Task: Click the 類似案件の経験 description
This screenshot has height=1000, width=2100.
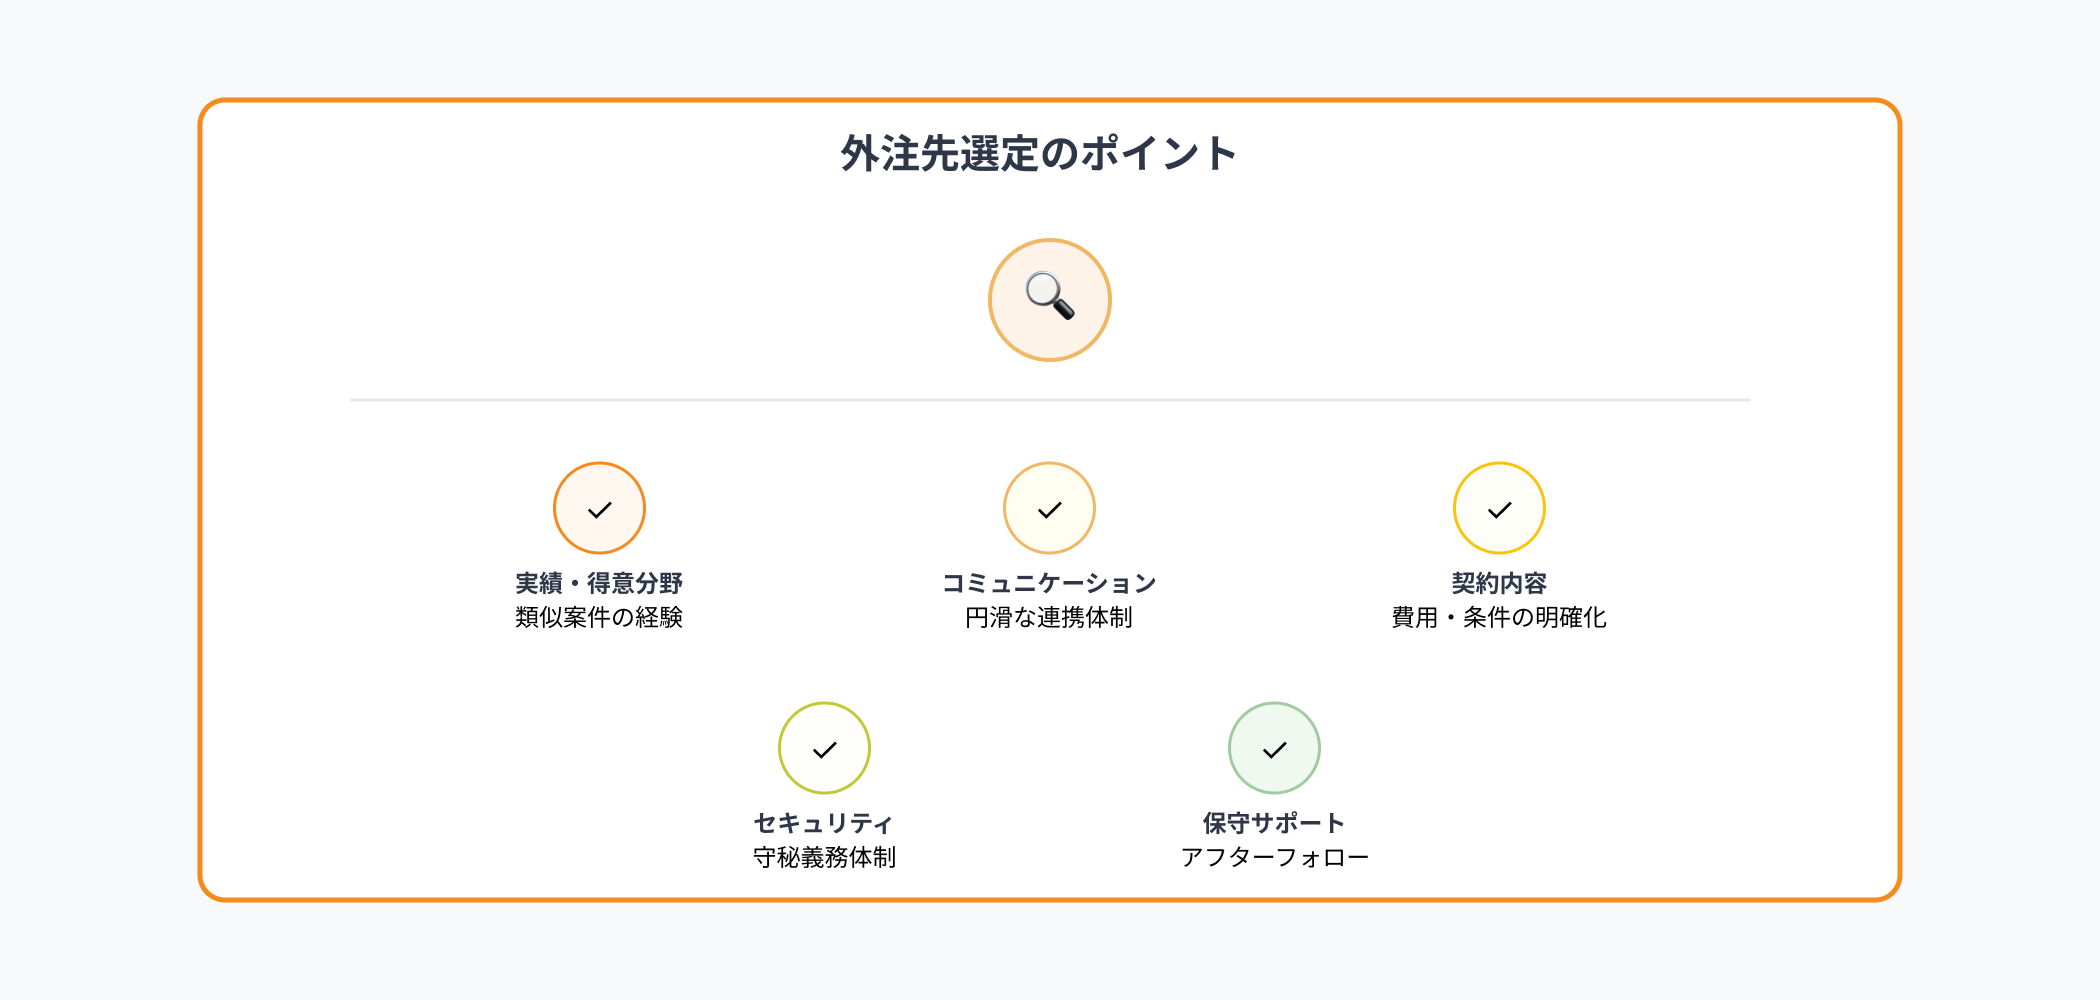Action: click(x=599, y=618)
